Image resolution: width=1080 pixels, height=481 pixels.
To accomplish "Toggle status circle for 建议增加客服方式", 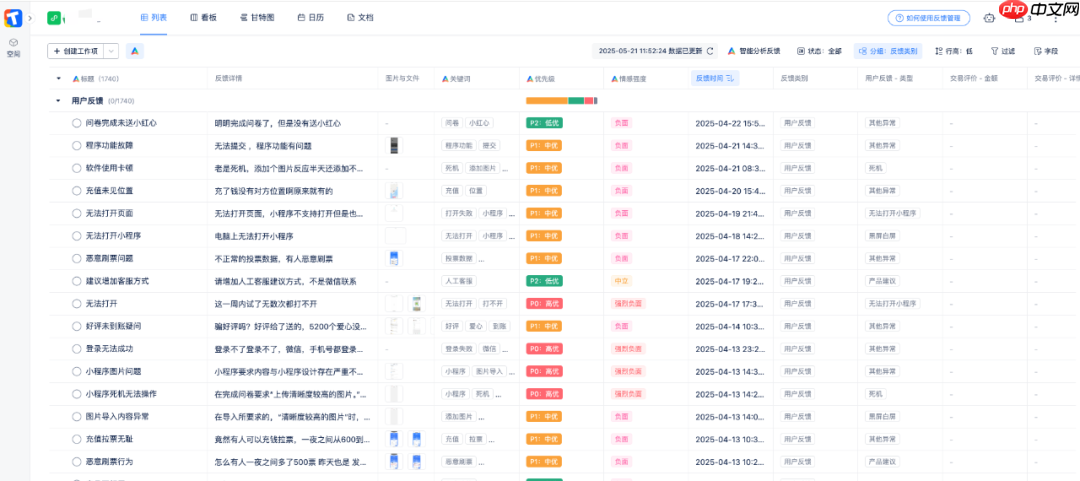I will (77, 281).
